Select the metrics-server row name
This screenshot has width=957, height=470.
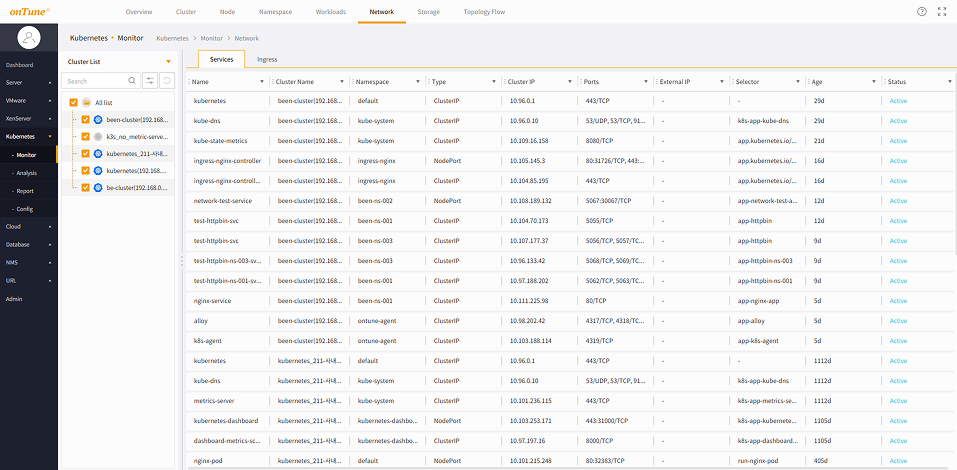[x=214, y=400]
